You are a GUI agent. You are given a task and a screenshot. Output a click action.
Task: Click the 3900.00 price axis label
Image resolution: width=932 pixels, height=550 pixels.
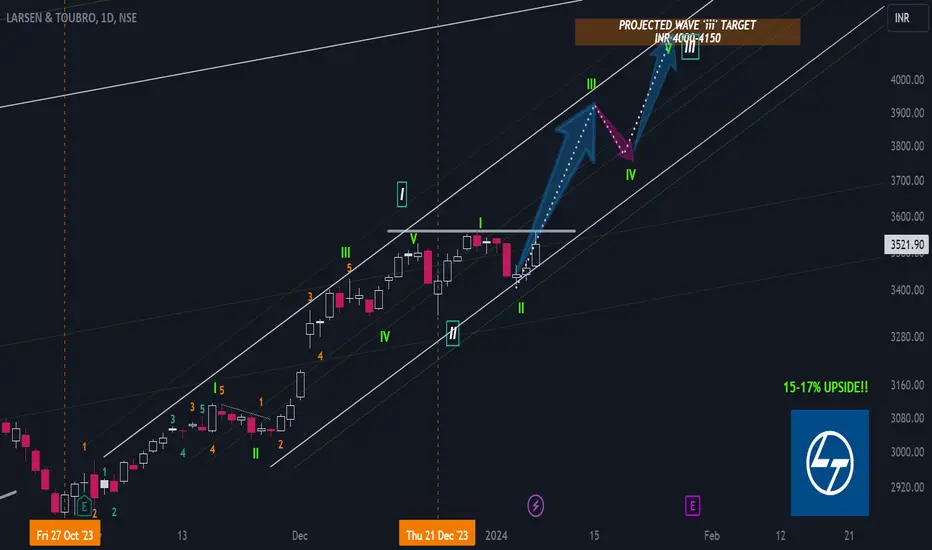click(x=907, y=113)
